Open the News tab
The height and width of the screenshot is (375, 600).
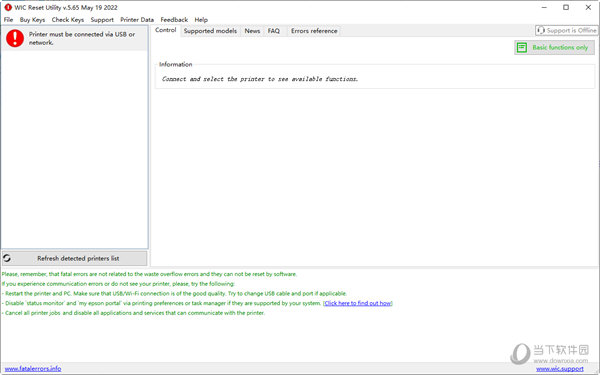click(252, 31)
